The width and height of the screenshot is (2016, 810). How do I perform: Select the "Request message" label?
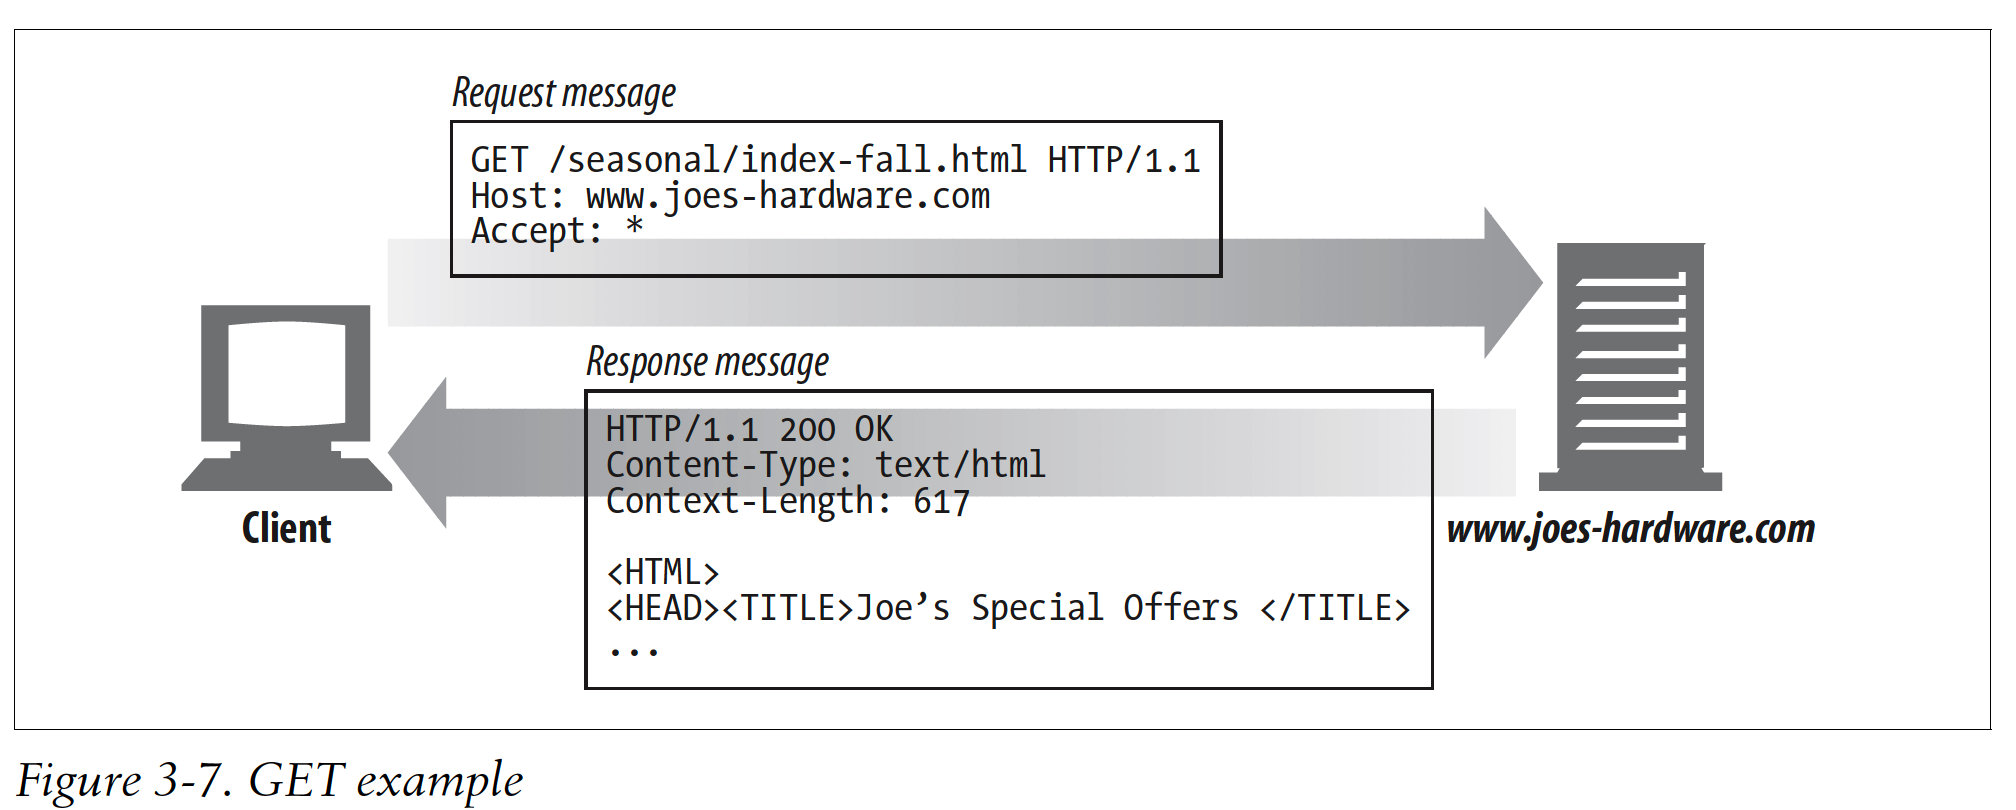[564, 93]
